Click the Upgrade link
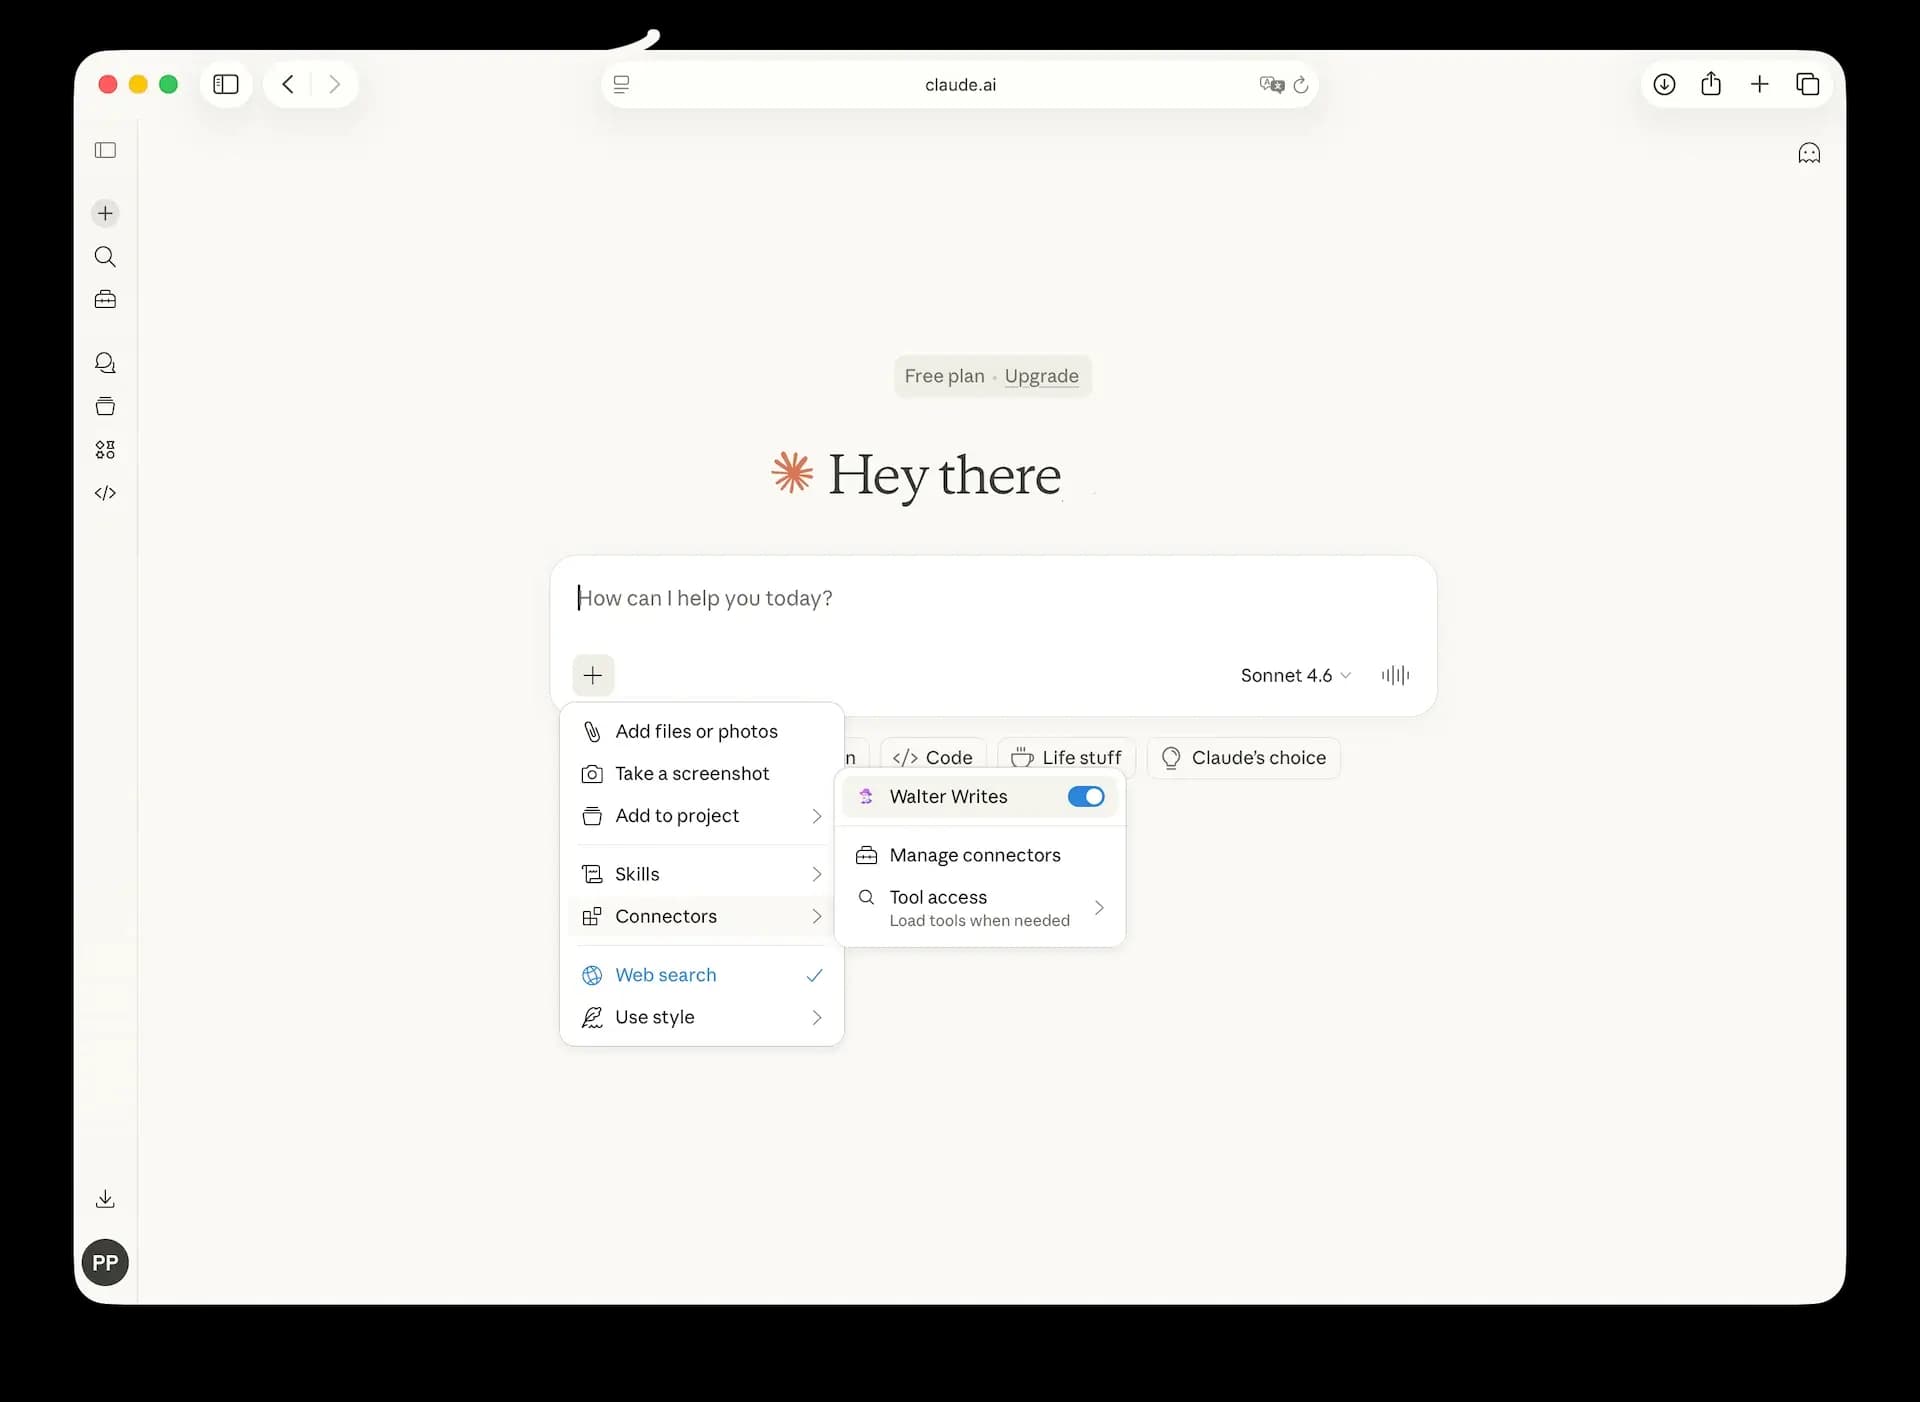This screenshot has width=1920, height=1402. click(1041, 376)
